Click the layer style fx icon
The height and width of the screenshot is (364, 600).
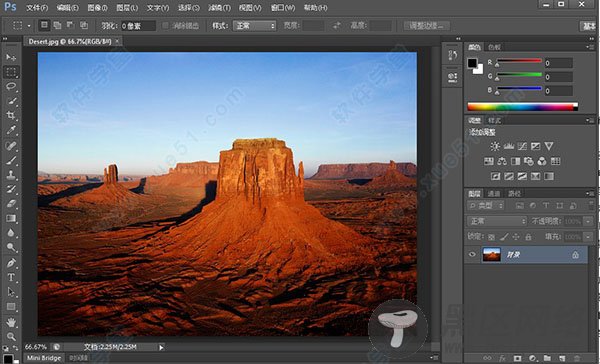[502, 358]
